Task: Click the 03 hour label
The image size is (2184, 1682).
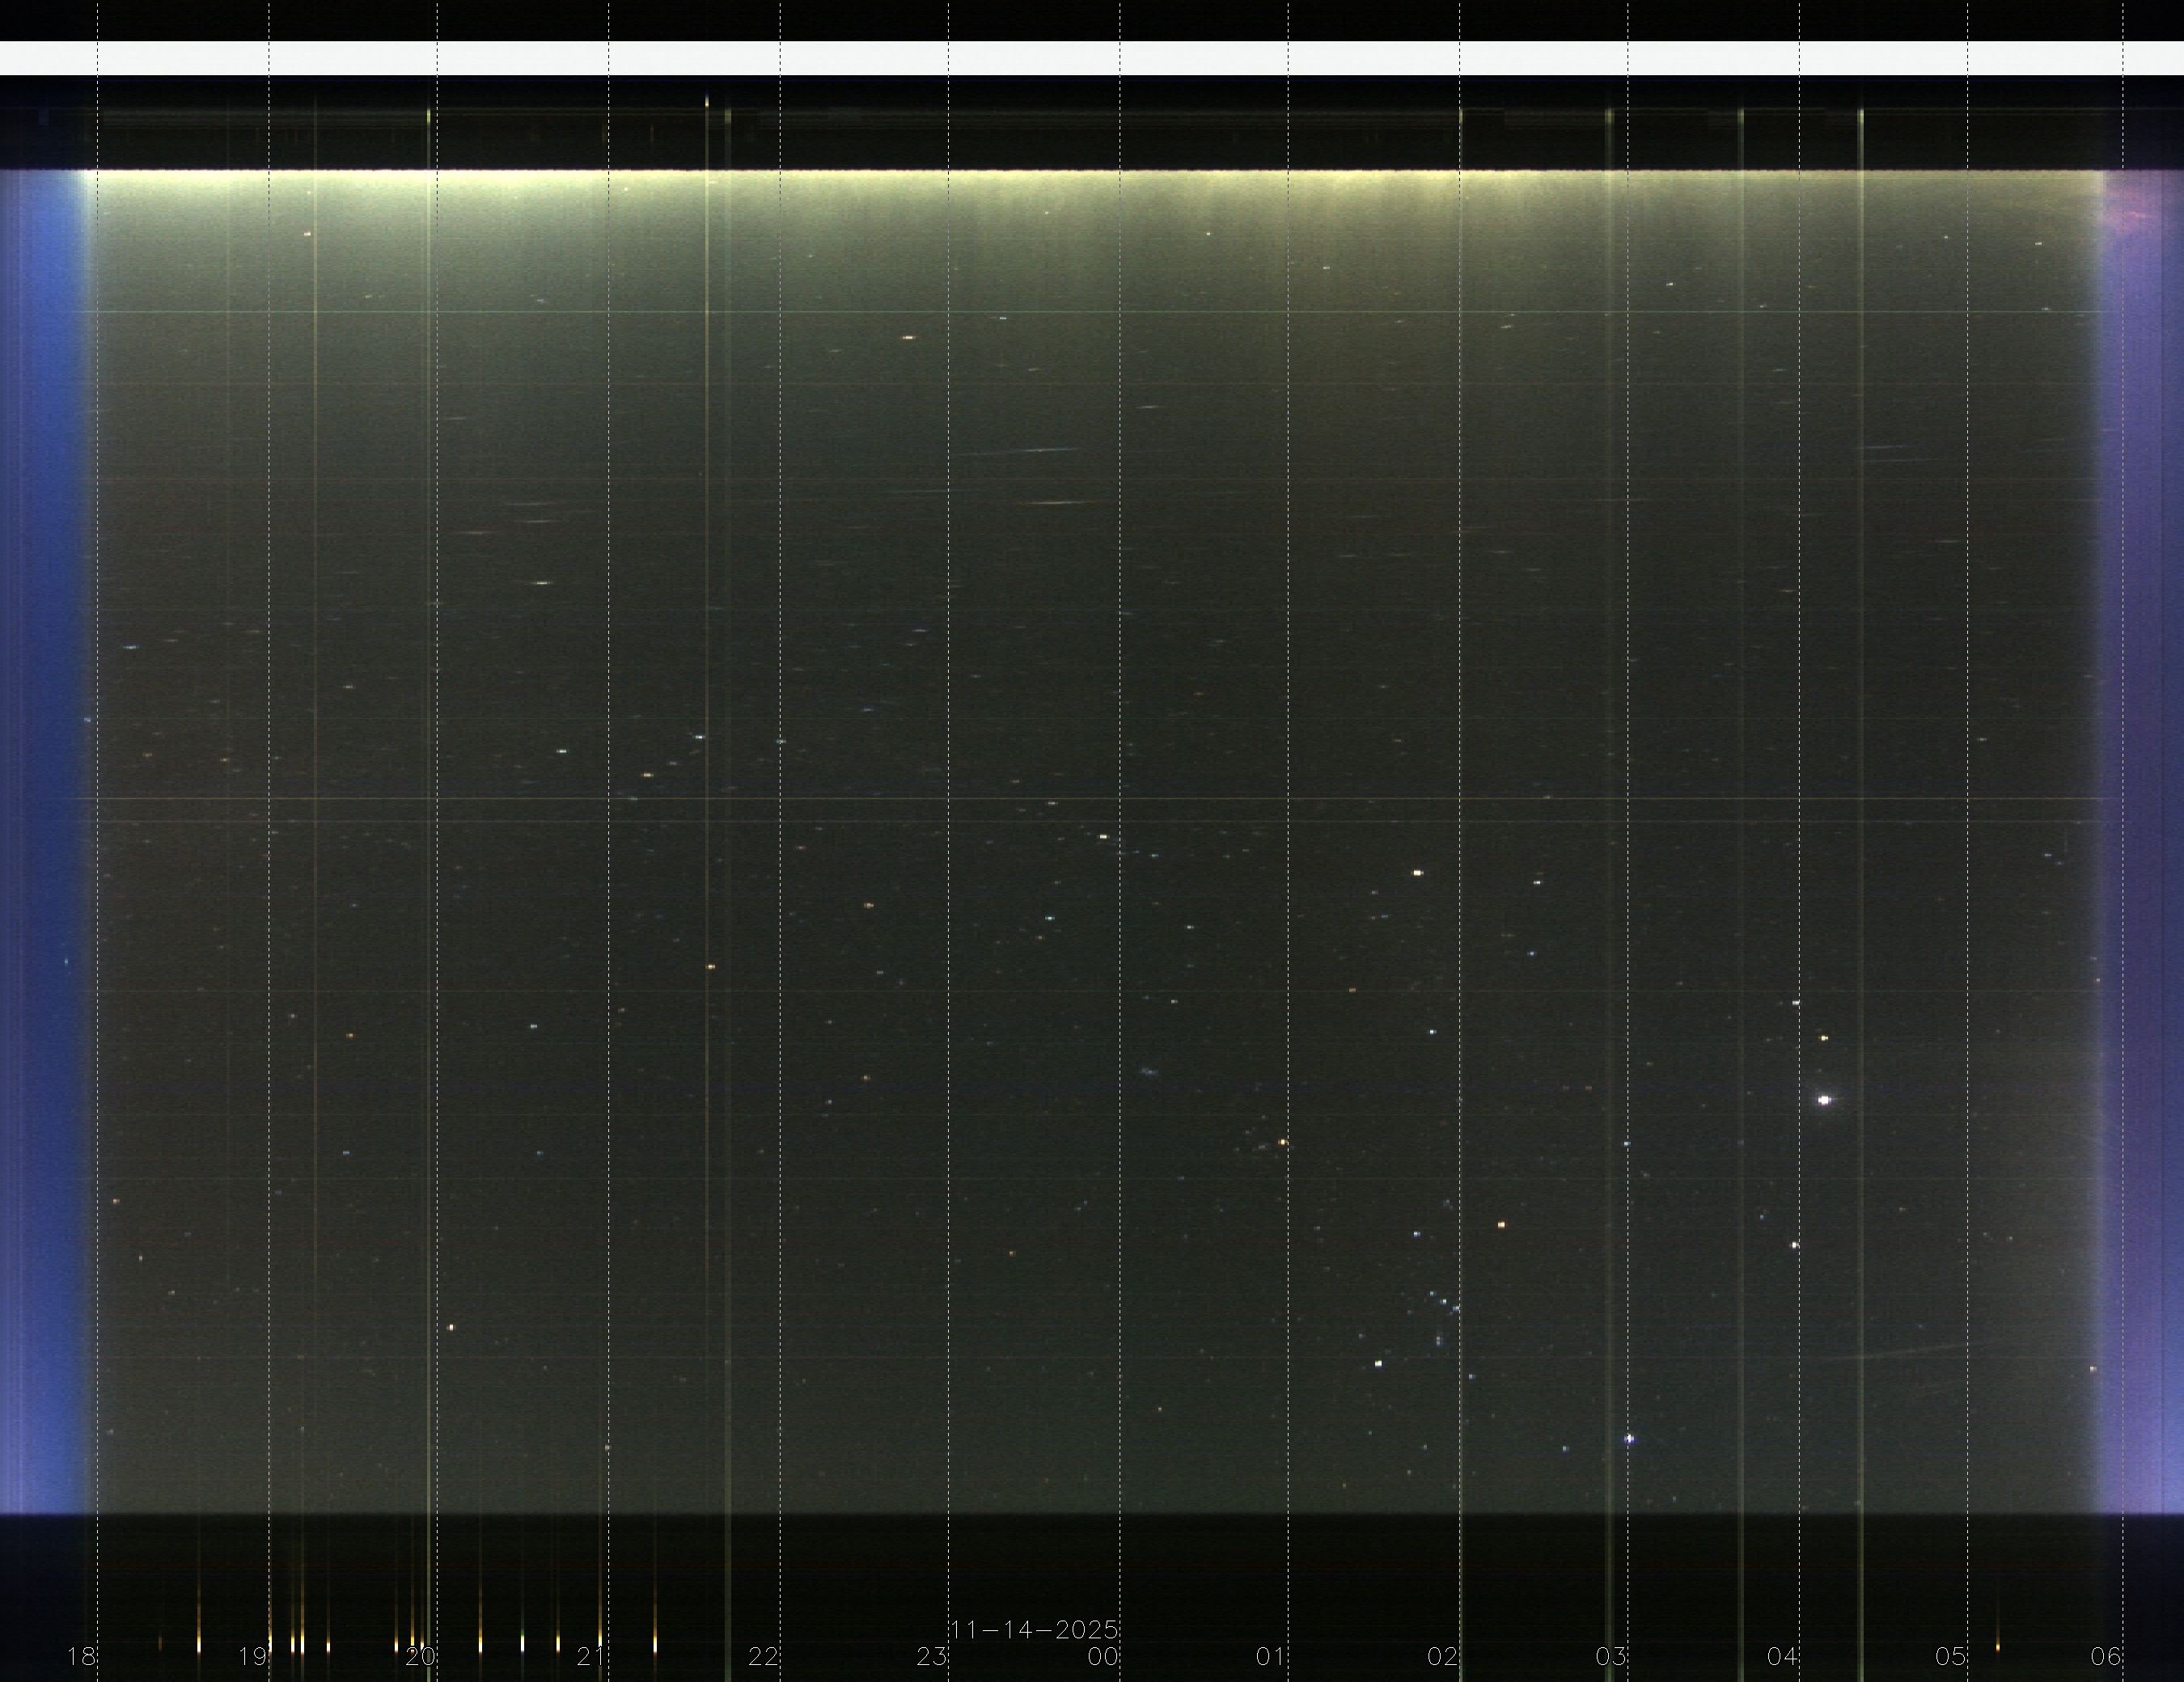Action: (x=1610, y=1656)
